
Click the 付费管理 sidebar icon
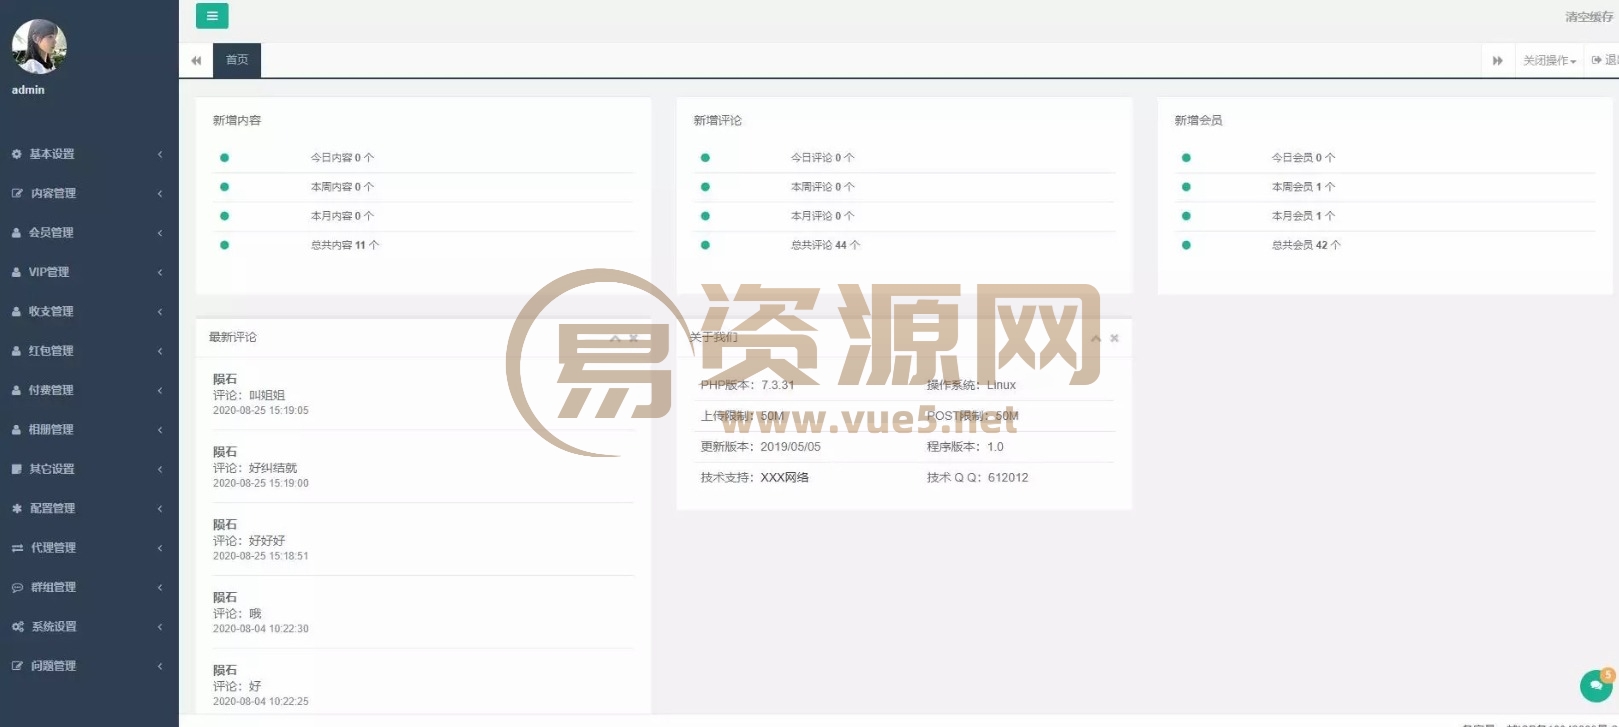(x=17, y=391)
